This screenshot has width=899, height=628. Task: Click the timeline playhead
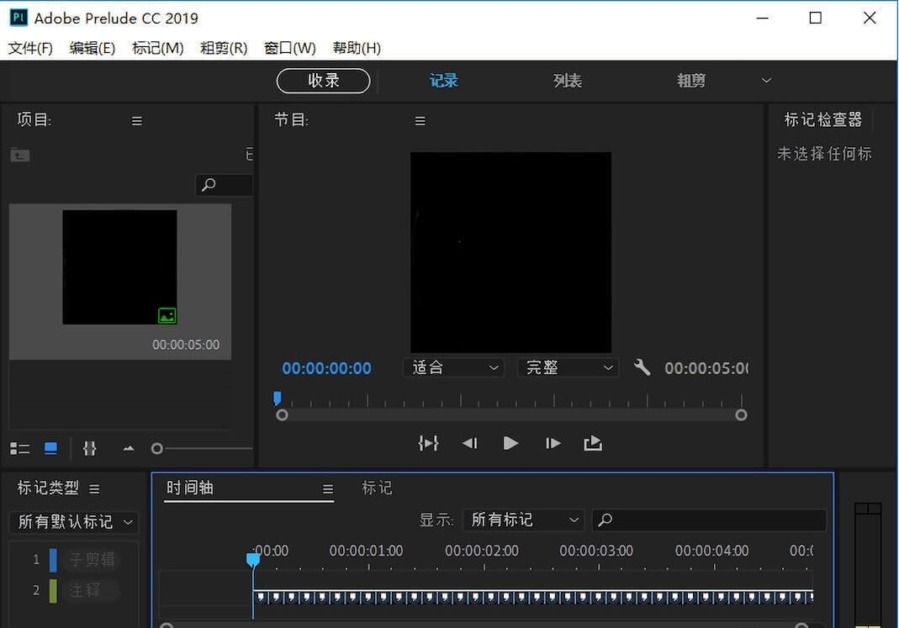click(253, 560)
